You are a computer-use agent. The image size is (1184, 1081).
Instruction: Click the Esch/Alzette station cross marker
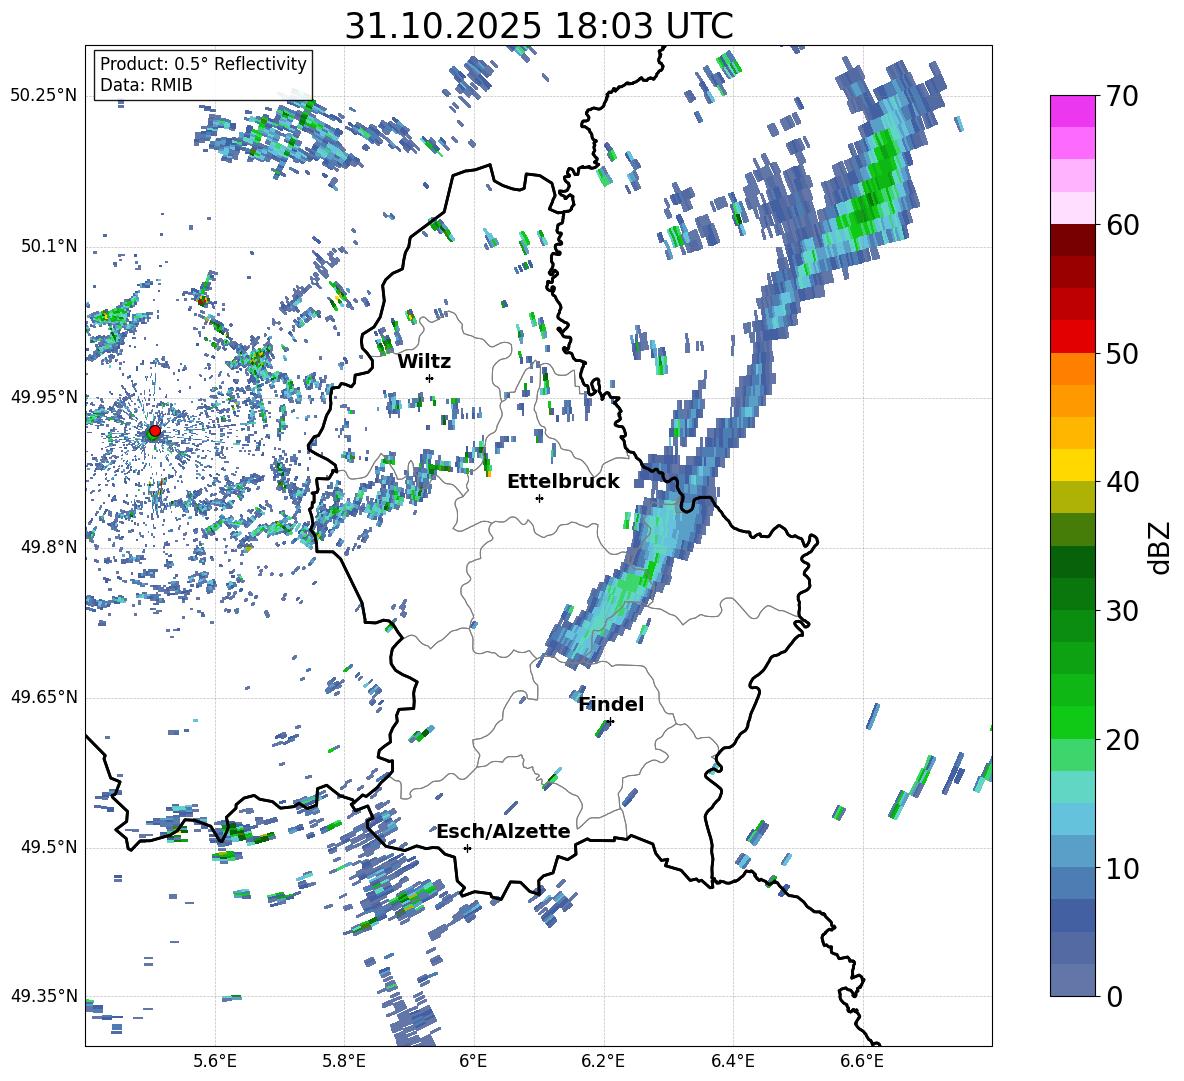click(x=467, y=848)
